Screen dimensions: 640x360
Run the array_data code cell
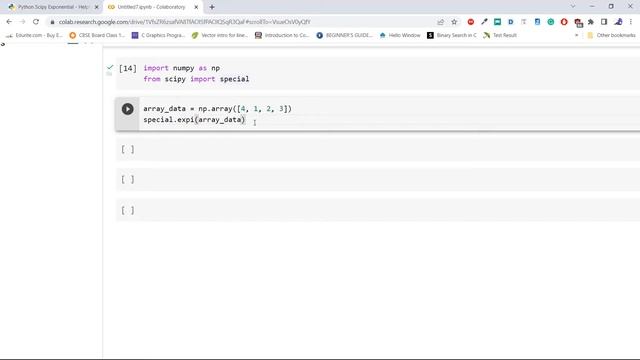(127, 109)
